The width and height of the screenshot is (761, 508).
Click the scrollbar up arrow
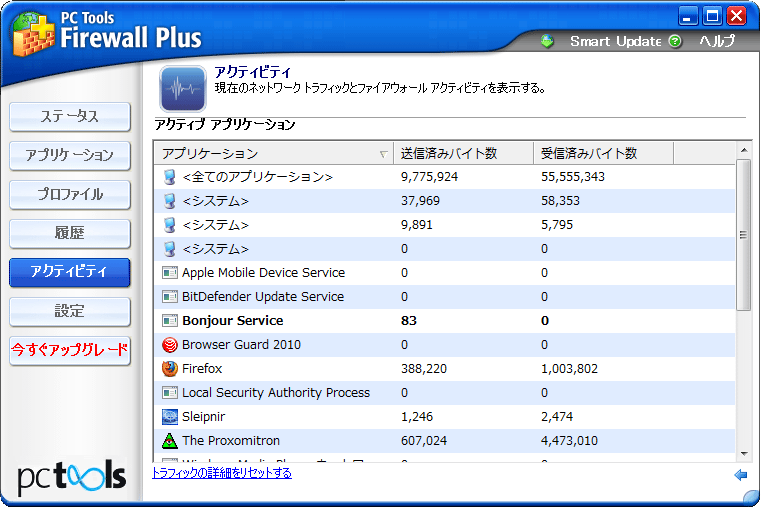pyautogui.click(x=744, y=150)
